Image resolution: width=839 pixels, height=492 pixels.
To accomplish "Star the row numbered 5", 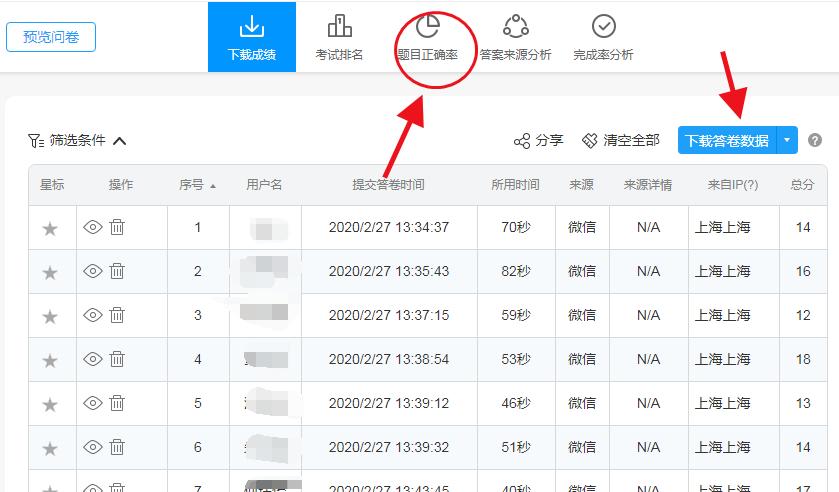I will pyautogui.click(x=50, y=404).
